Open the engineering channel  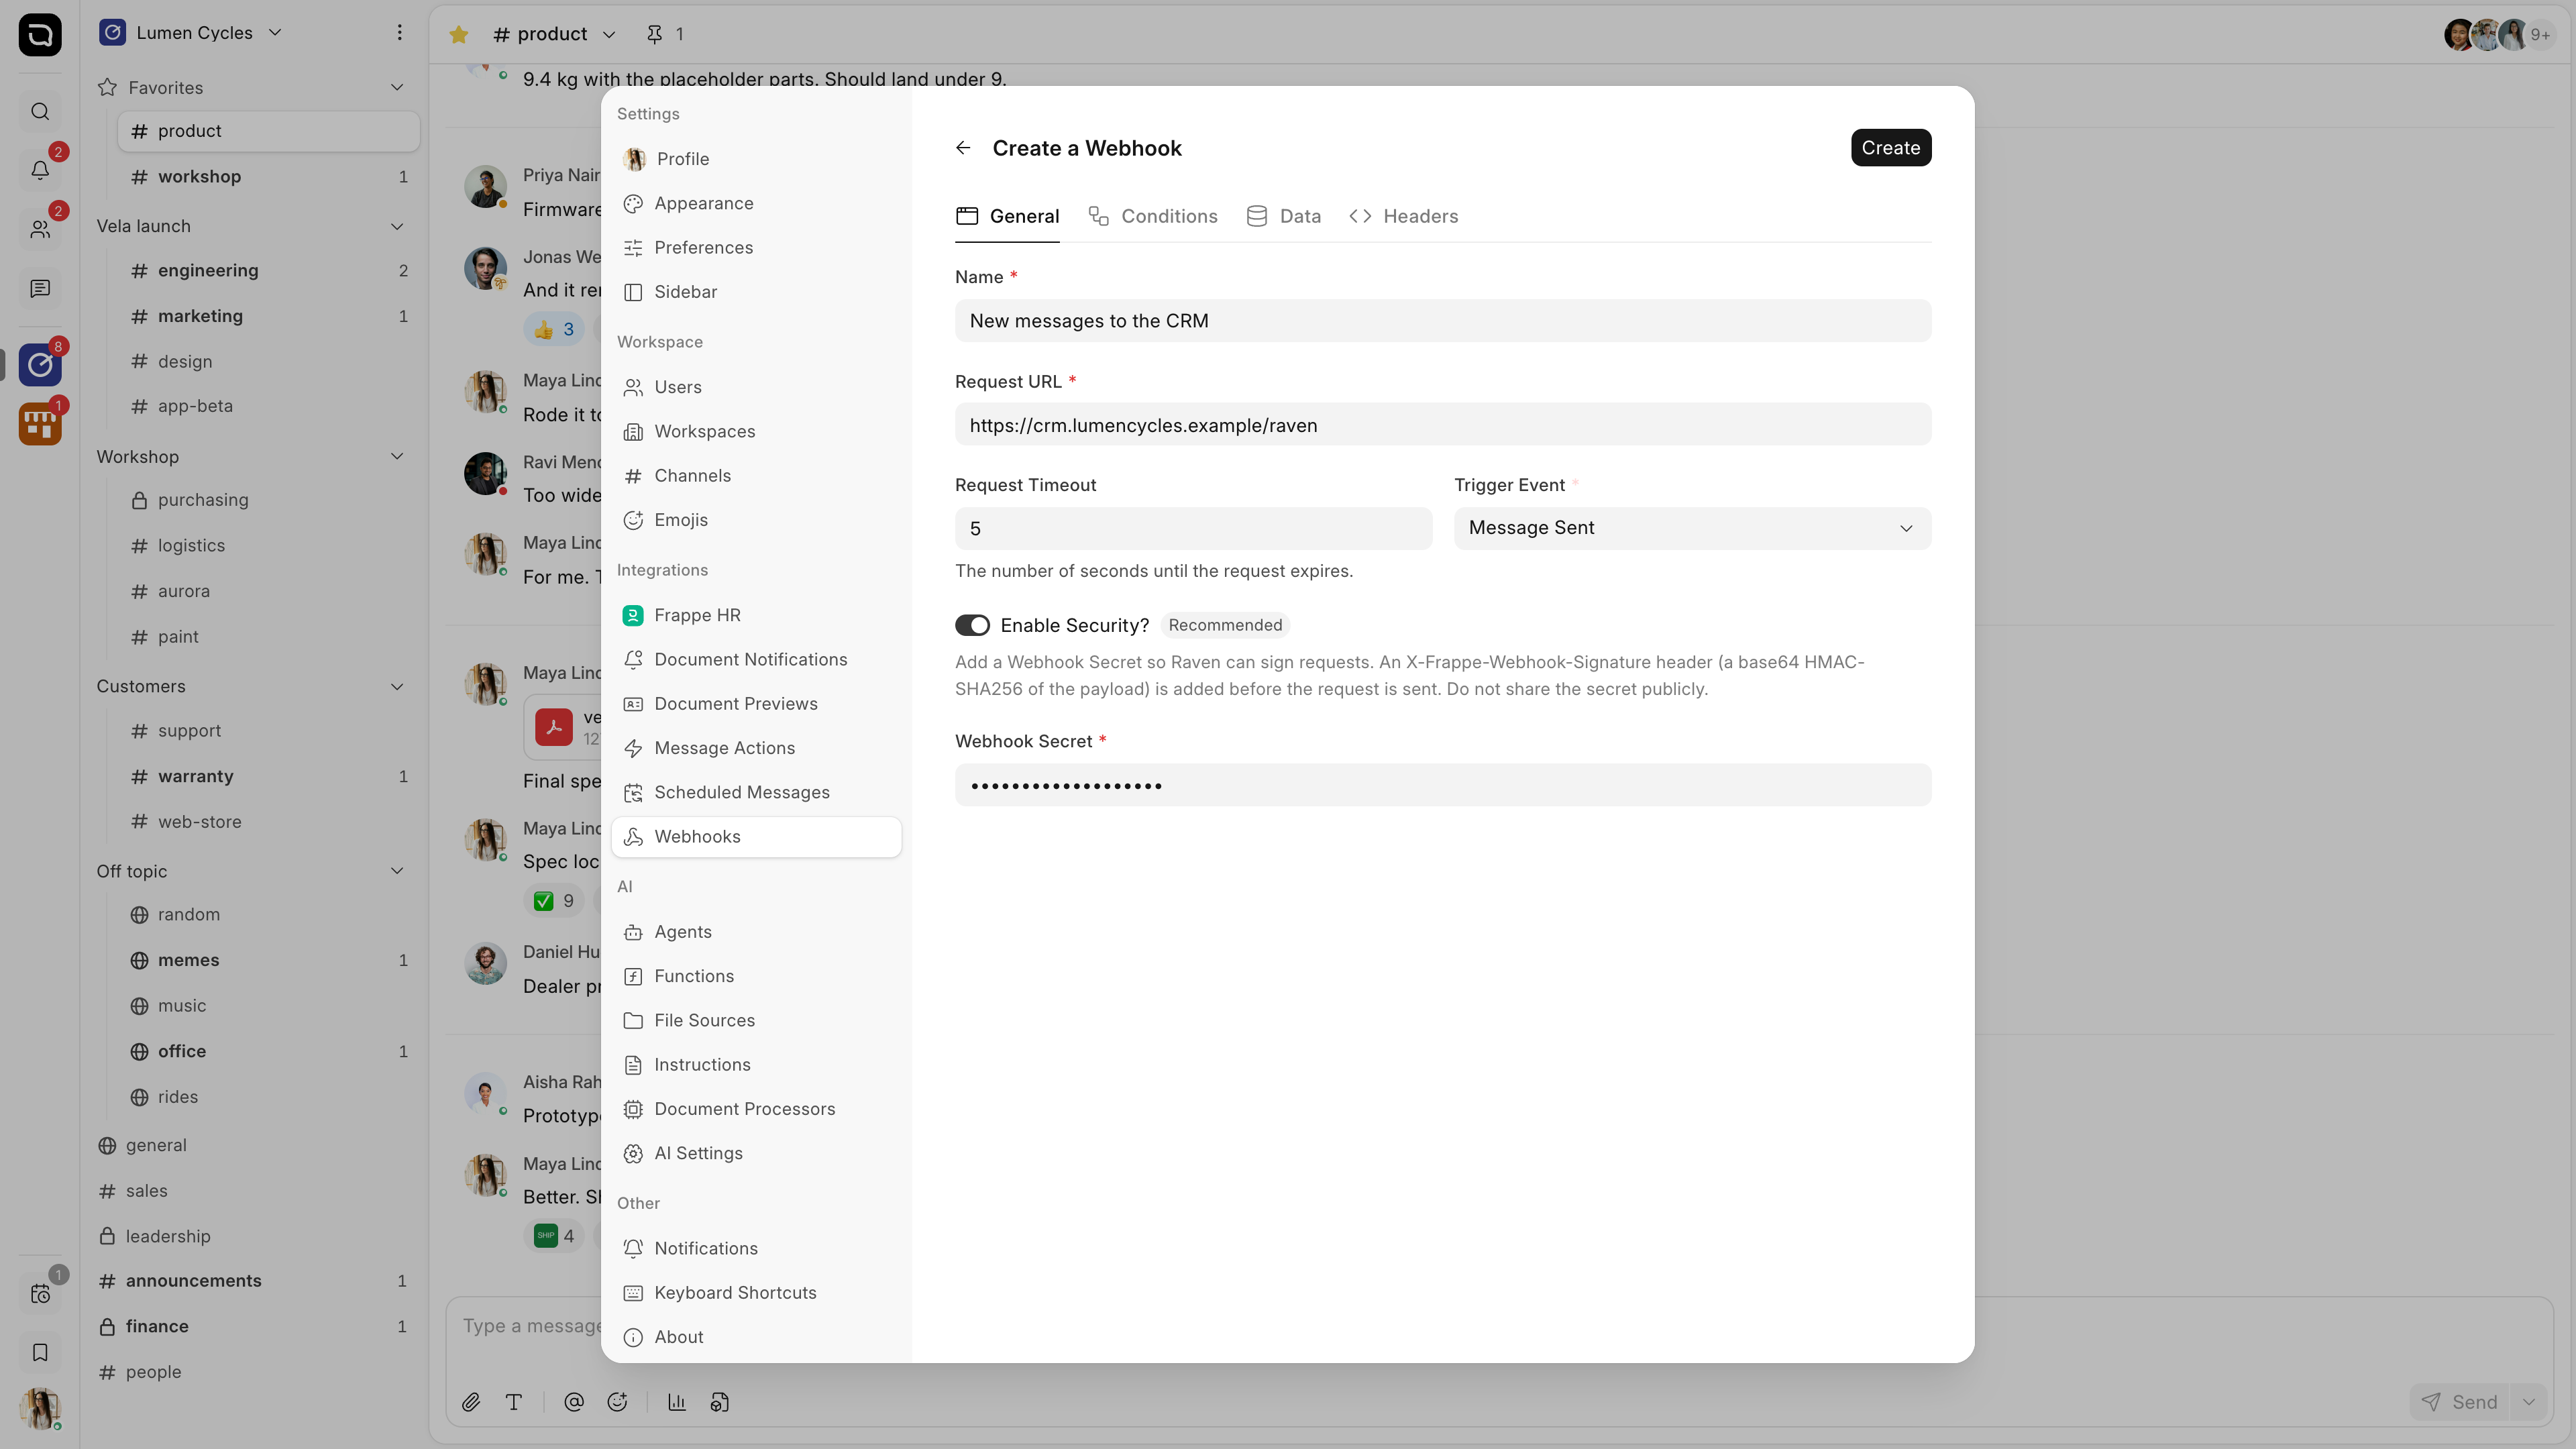(x=268, y=271)
